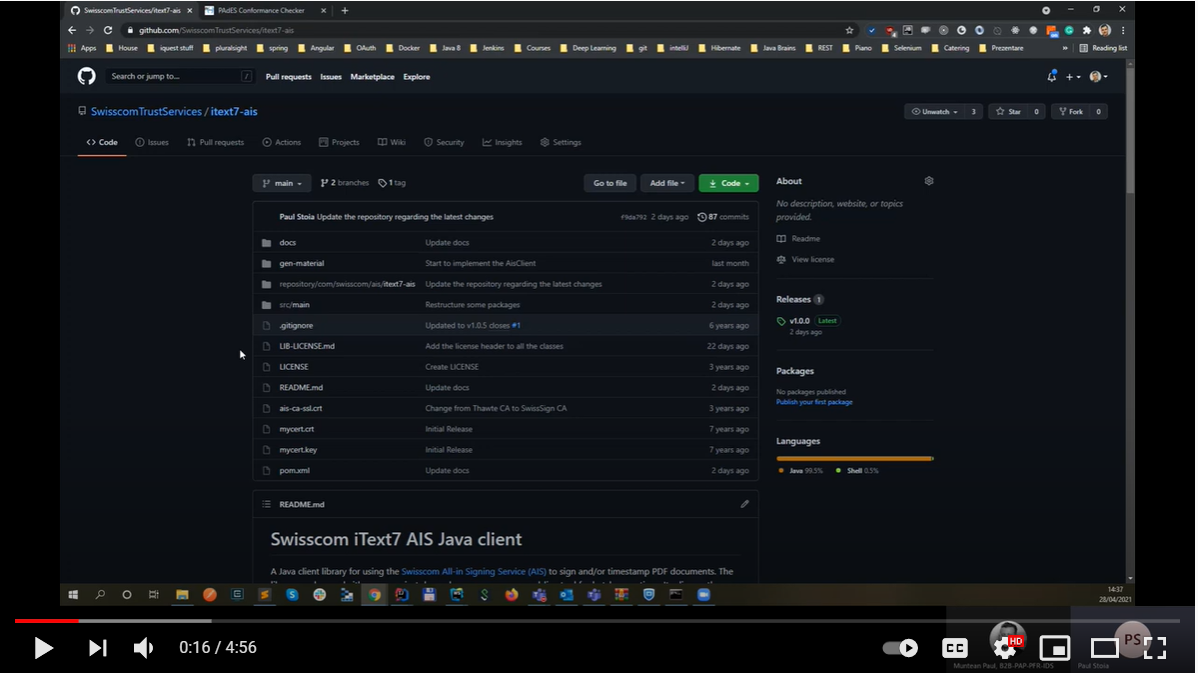Open the SwisscomTrustServices owner link
Viewport: 1198px width, 673px height.
coord(146,112)
